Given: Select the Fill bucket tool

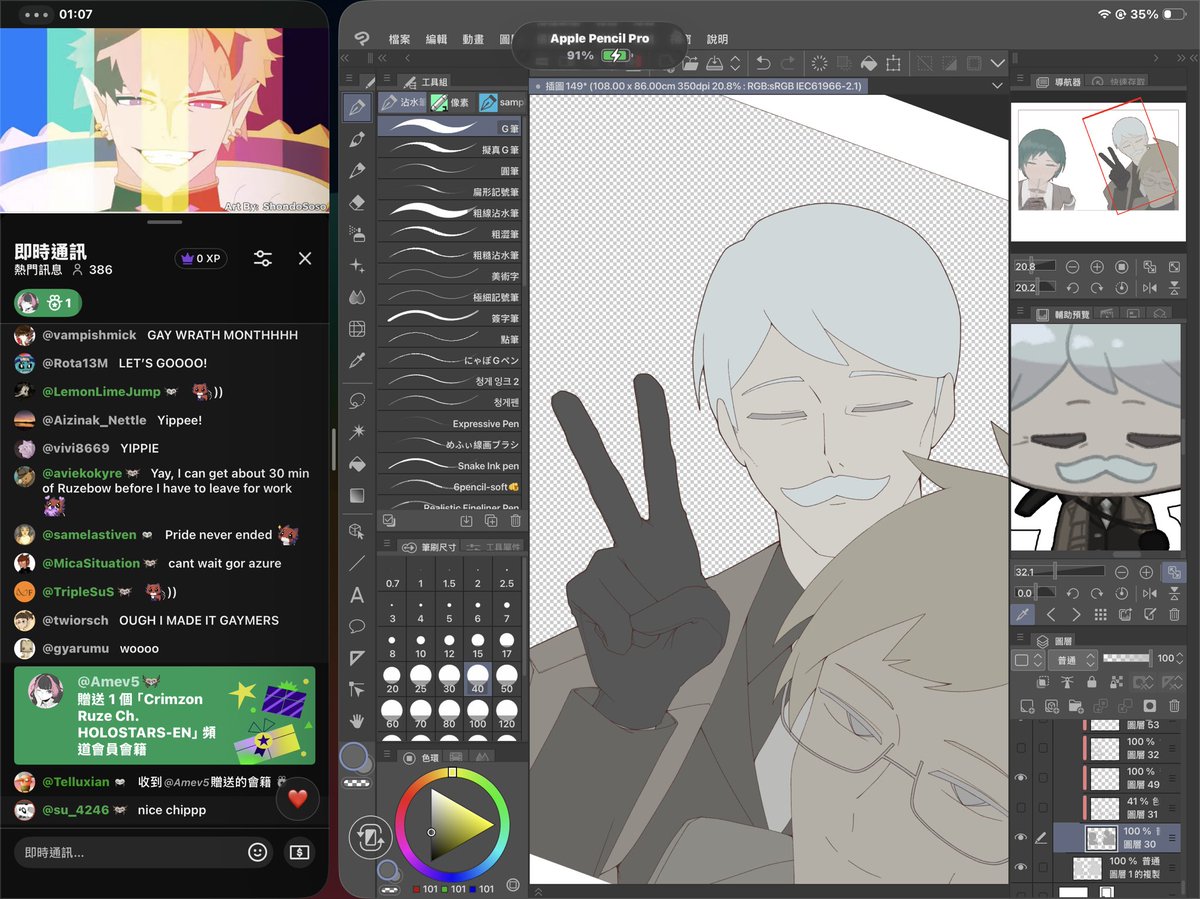Looking at the screenshot, I should 357,464.
